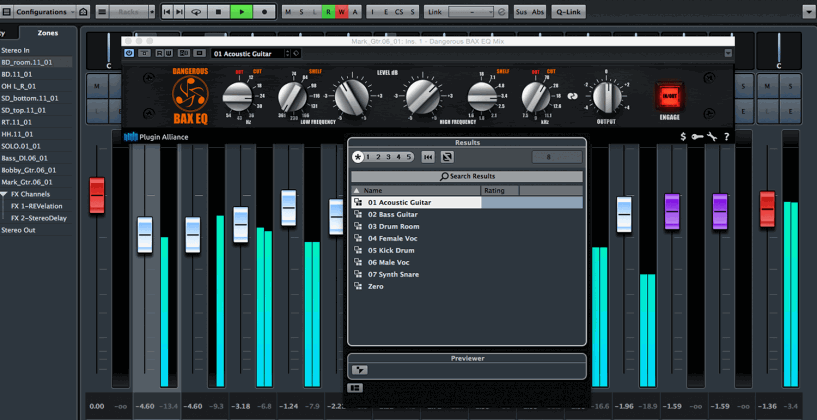Open the Link group dropdown
This screenshot has height=420, width=817.
pos(471,11)
